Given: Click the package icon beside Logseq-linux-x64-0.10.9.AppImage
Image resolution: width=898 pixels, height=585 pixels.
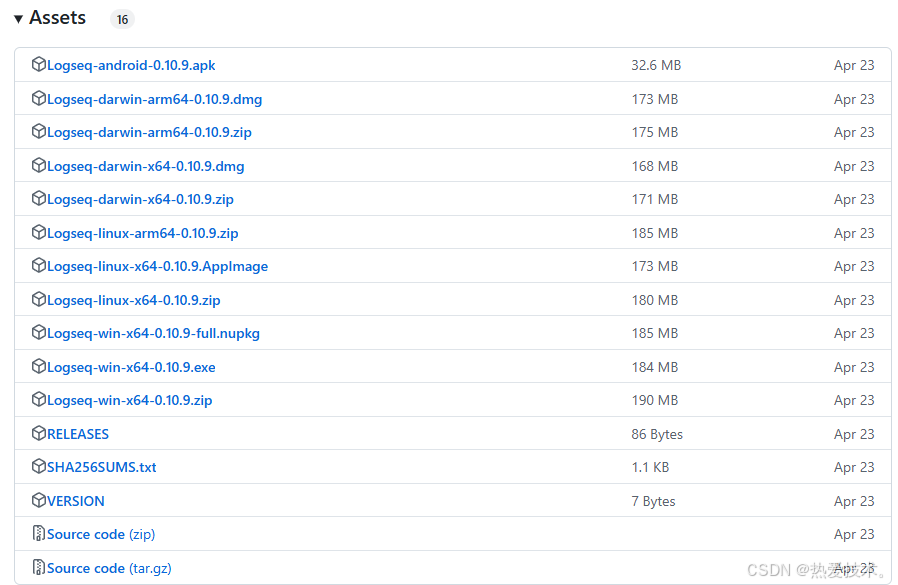Looking at the screenshot, I should coord(38,265).
